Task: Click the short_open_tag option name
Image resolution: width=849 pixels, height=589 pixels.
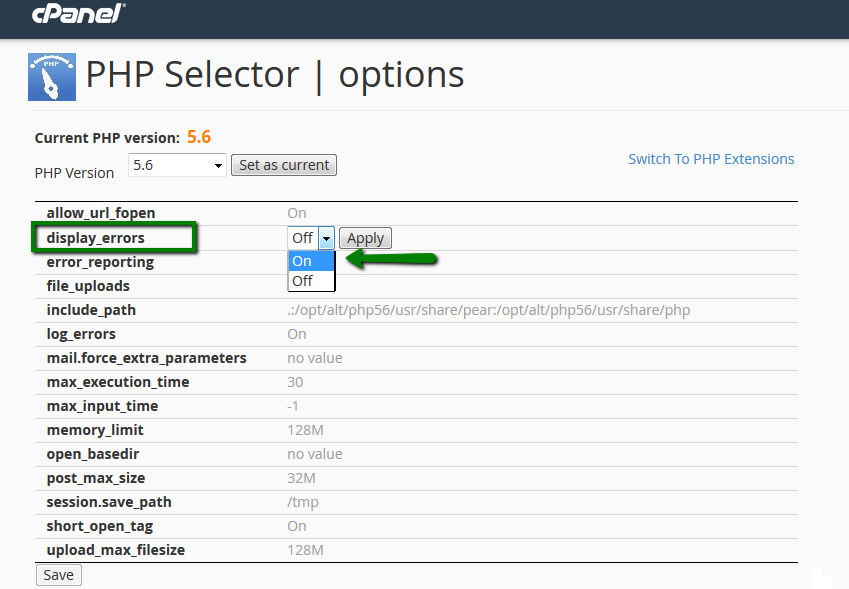Action: click(100, 526)
